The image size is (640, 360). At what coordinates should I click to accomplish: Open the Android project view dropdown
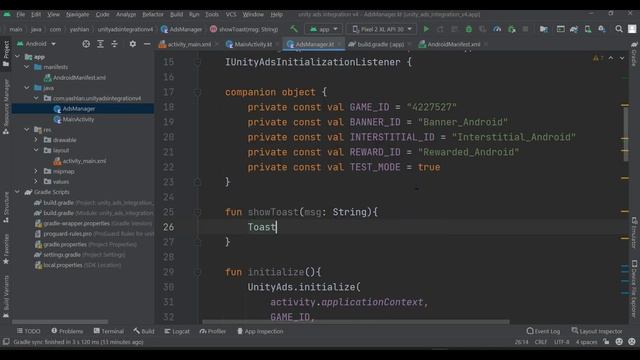(36, 44)
